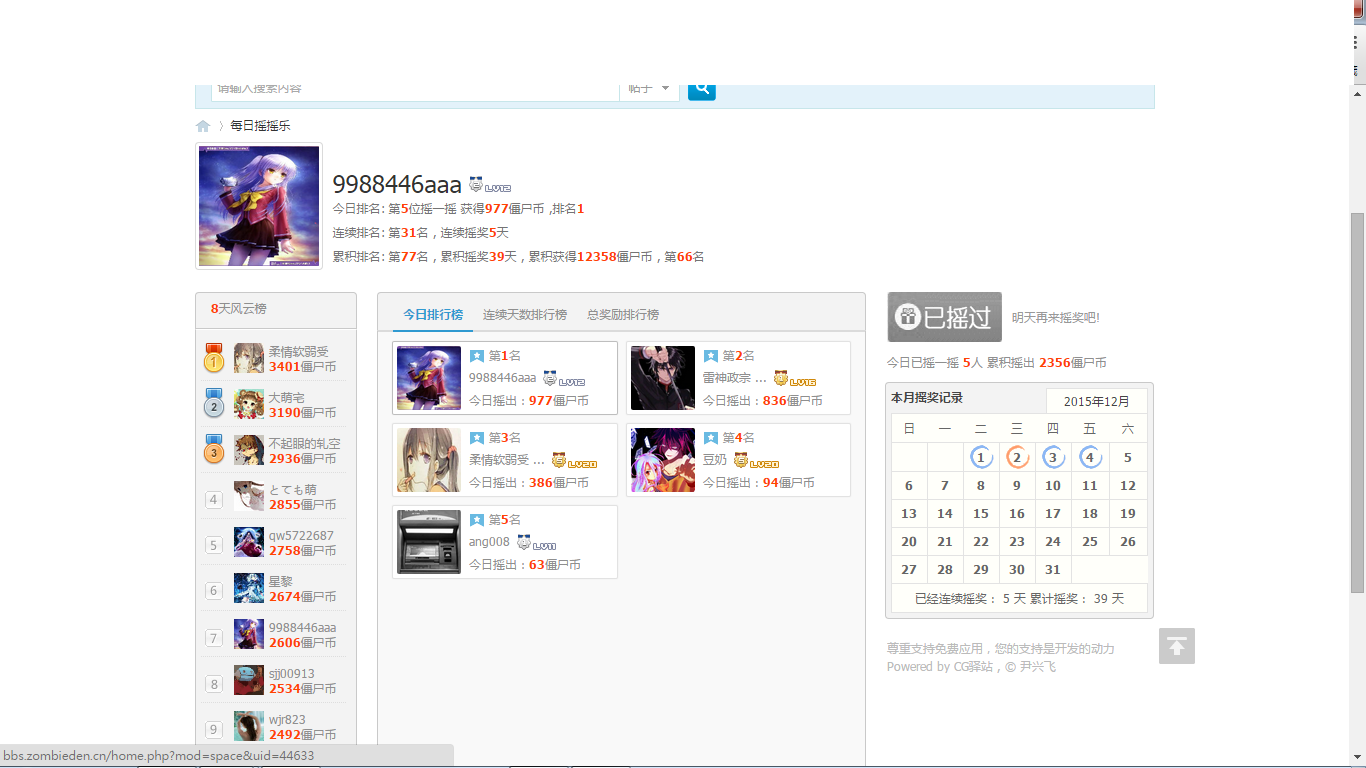1366x768 pixels.
Task: Open 9988446aaa's large profile avatar
Action: tap(259, 206)
